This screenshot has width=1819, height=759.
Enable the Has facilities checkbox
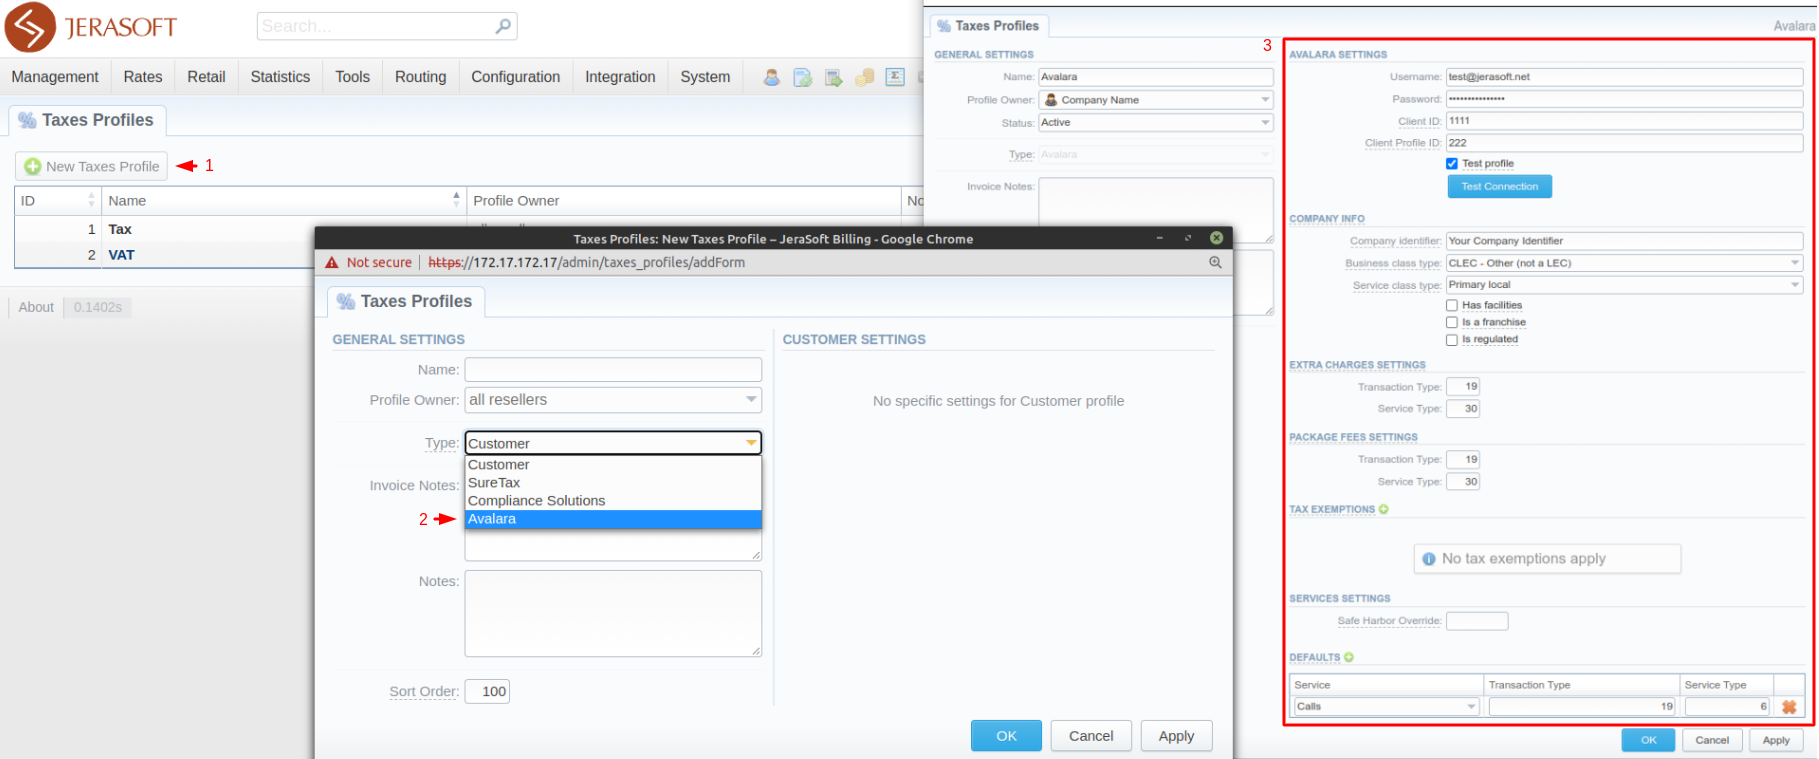click(1452, 305)
